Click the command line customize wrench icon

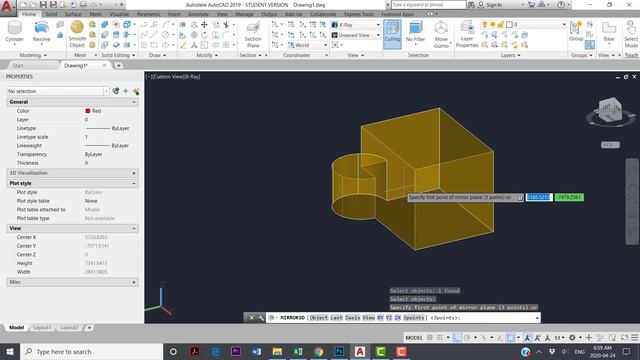261,318
